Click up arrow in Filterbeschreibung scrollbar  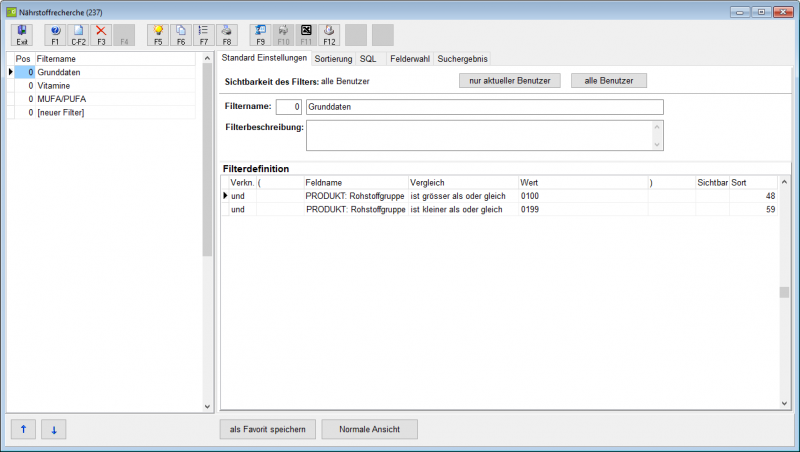click(657, 127)
